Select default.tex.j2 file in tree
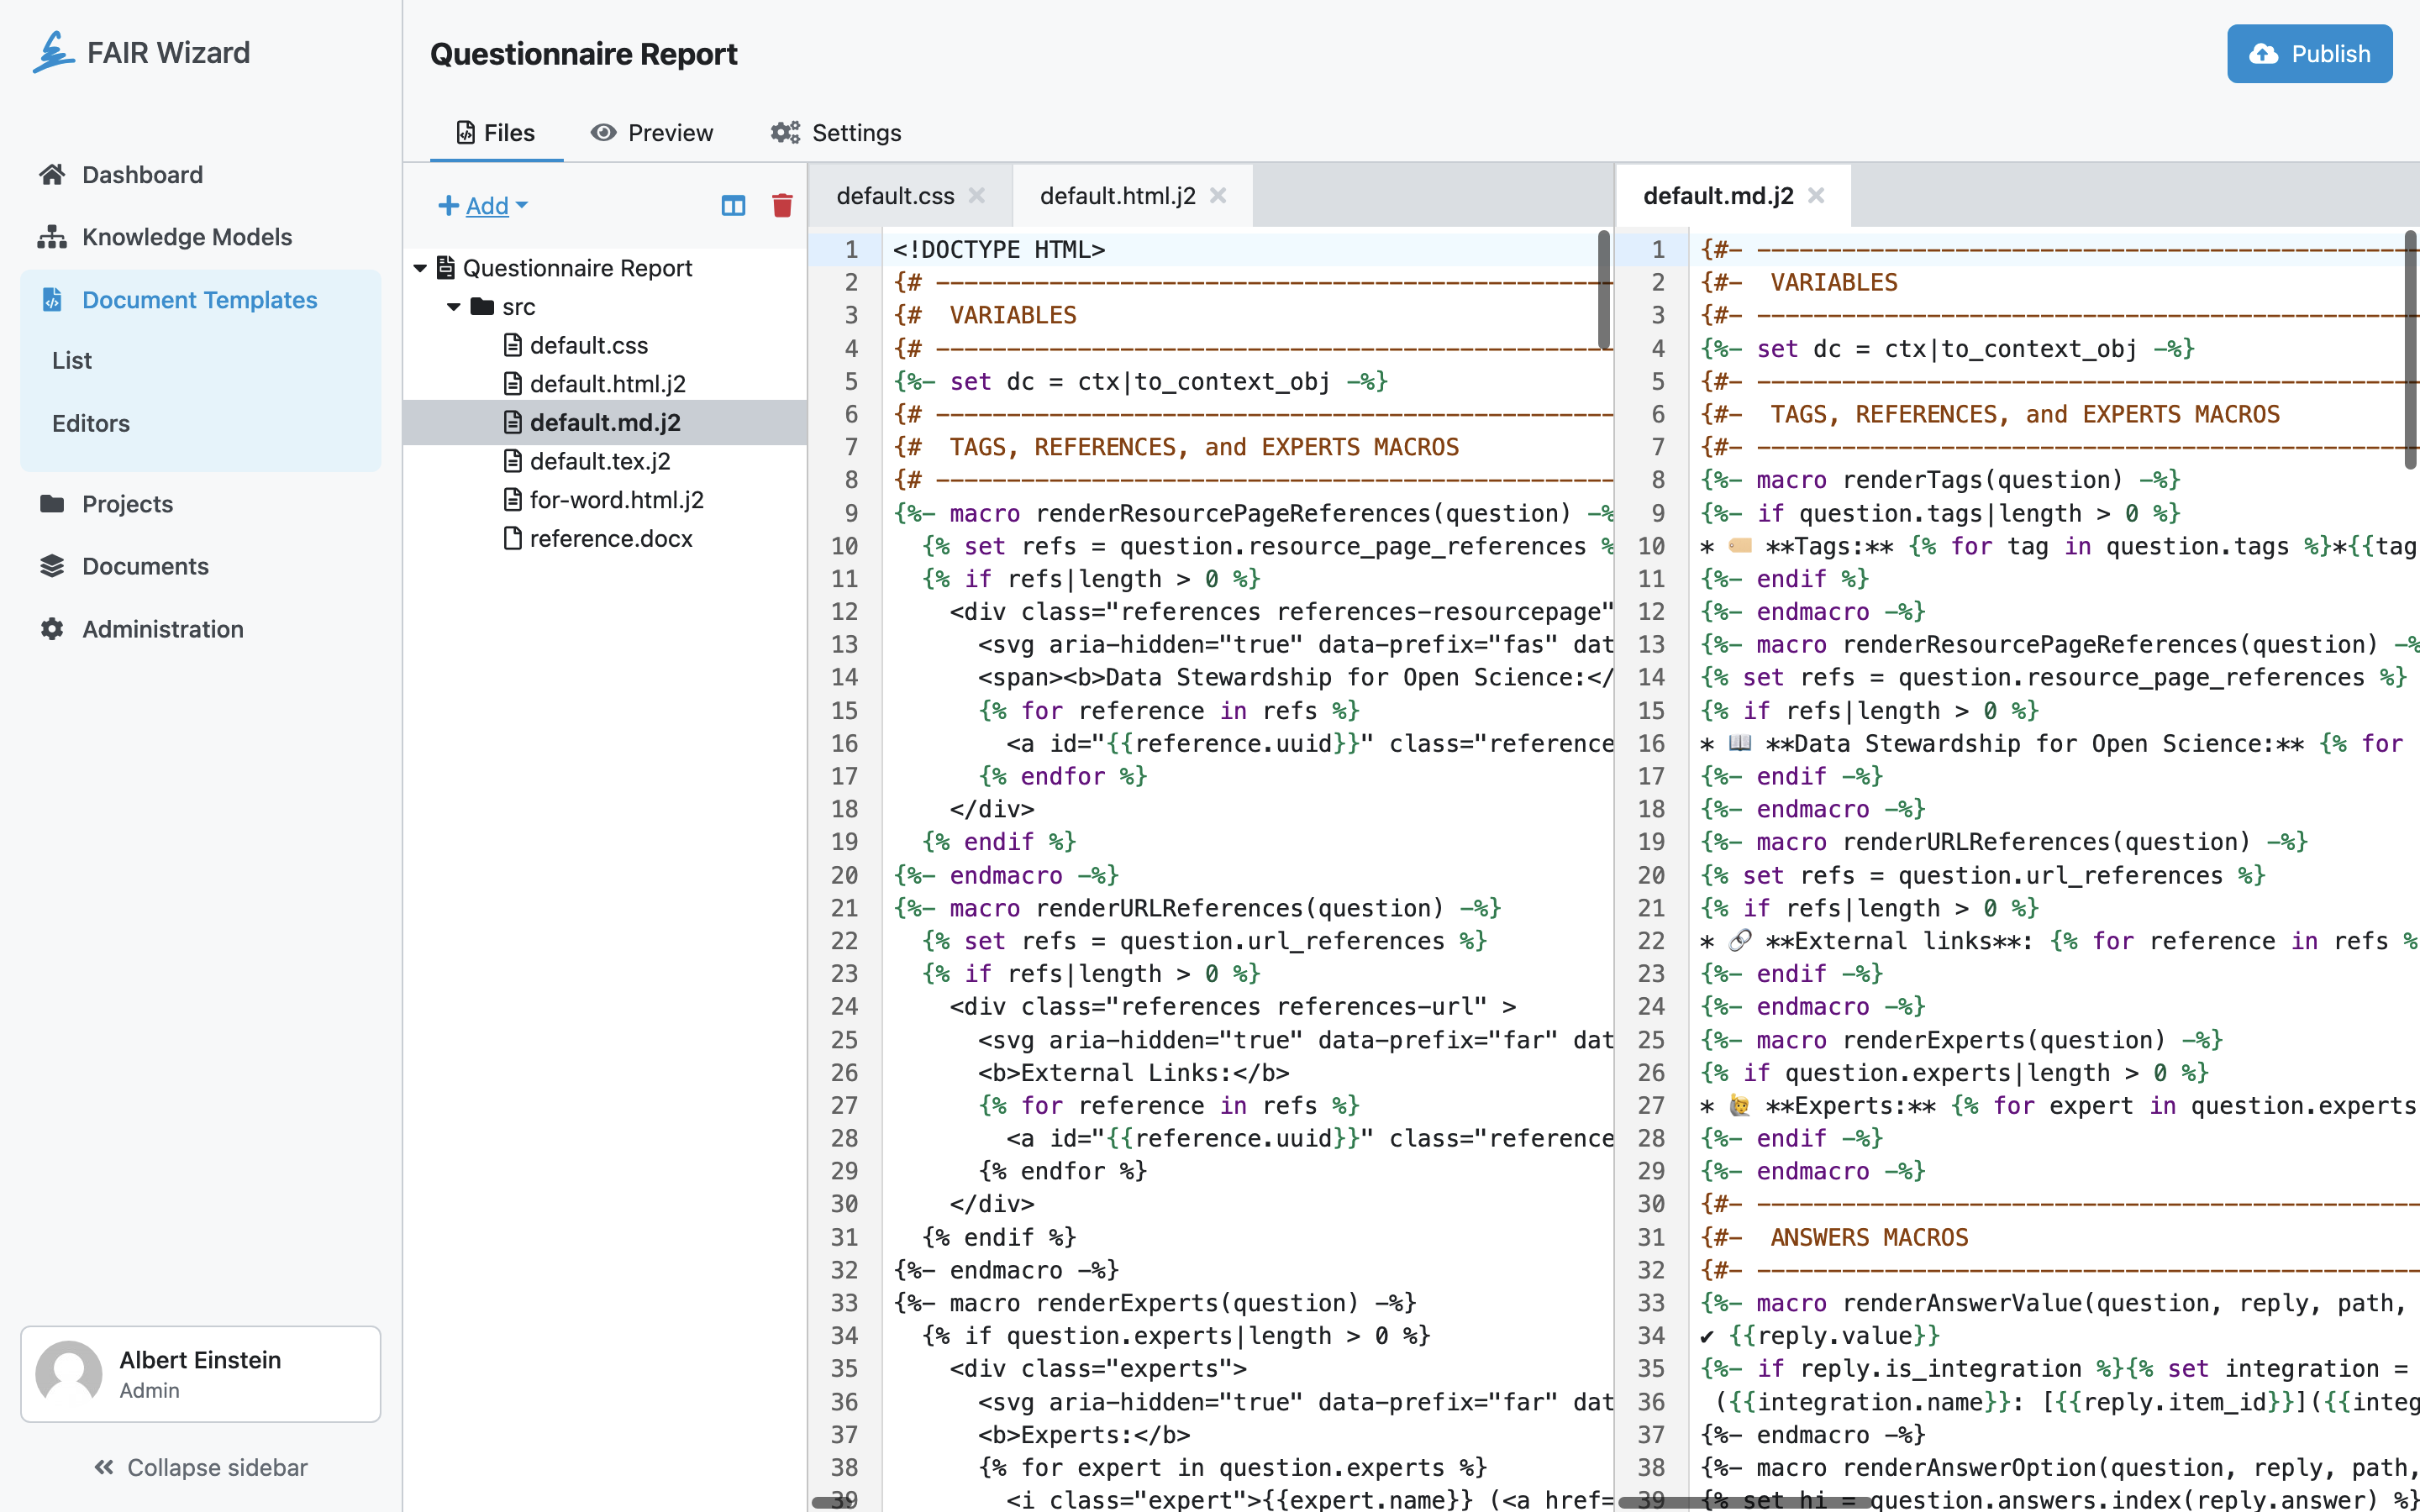 [600, 461]
